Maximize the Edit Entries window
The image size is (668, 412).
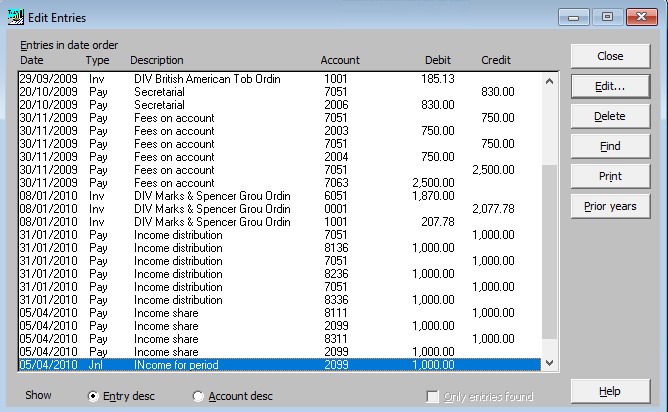pos(607,17)
